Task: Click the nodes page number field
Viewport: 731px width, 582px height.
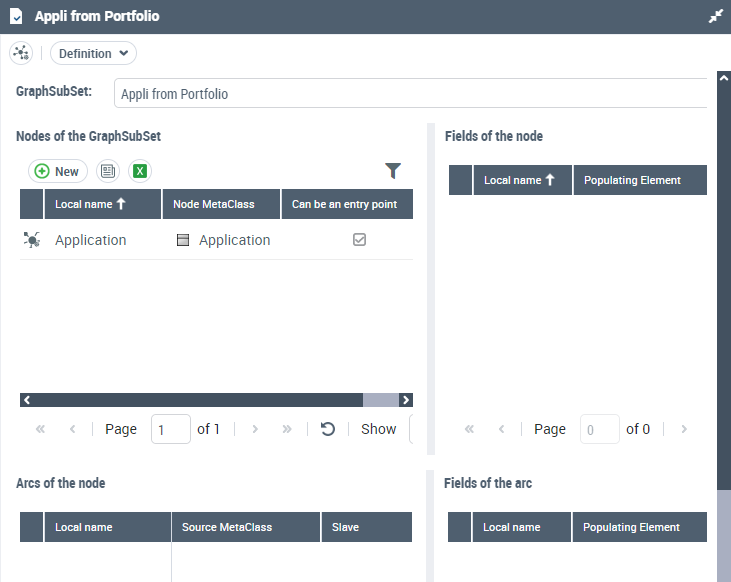Action: click(x=171, y=429)
